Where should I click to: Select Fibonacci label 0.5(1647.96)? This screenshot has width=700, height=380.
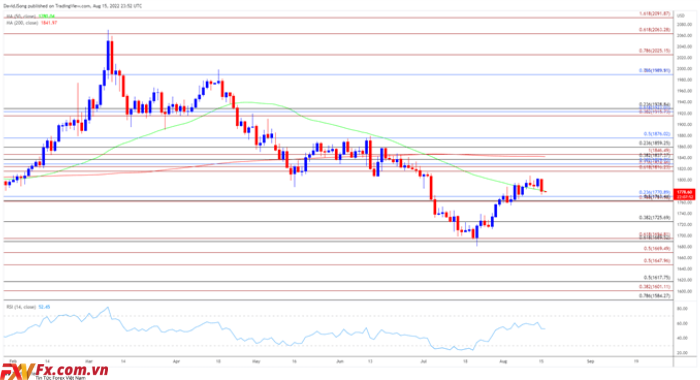tap(657, 261)
